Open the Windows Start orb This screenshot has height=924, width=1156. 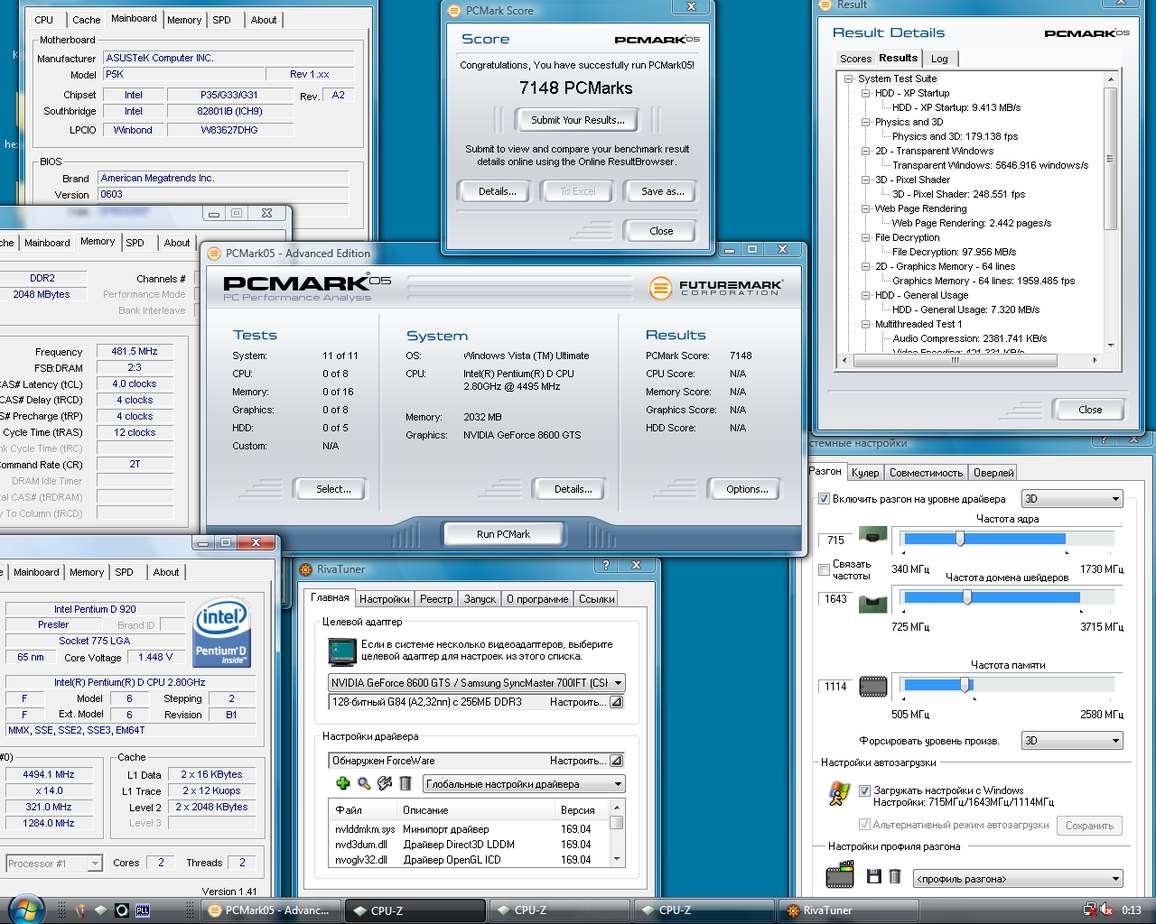pyautogui.click(x=27, y=909)
